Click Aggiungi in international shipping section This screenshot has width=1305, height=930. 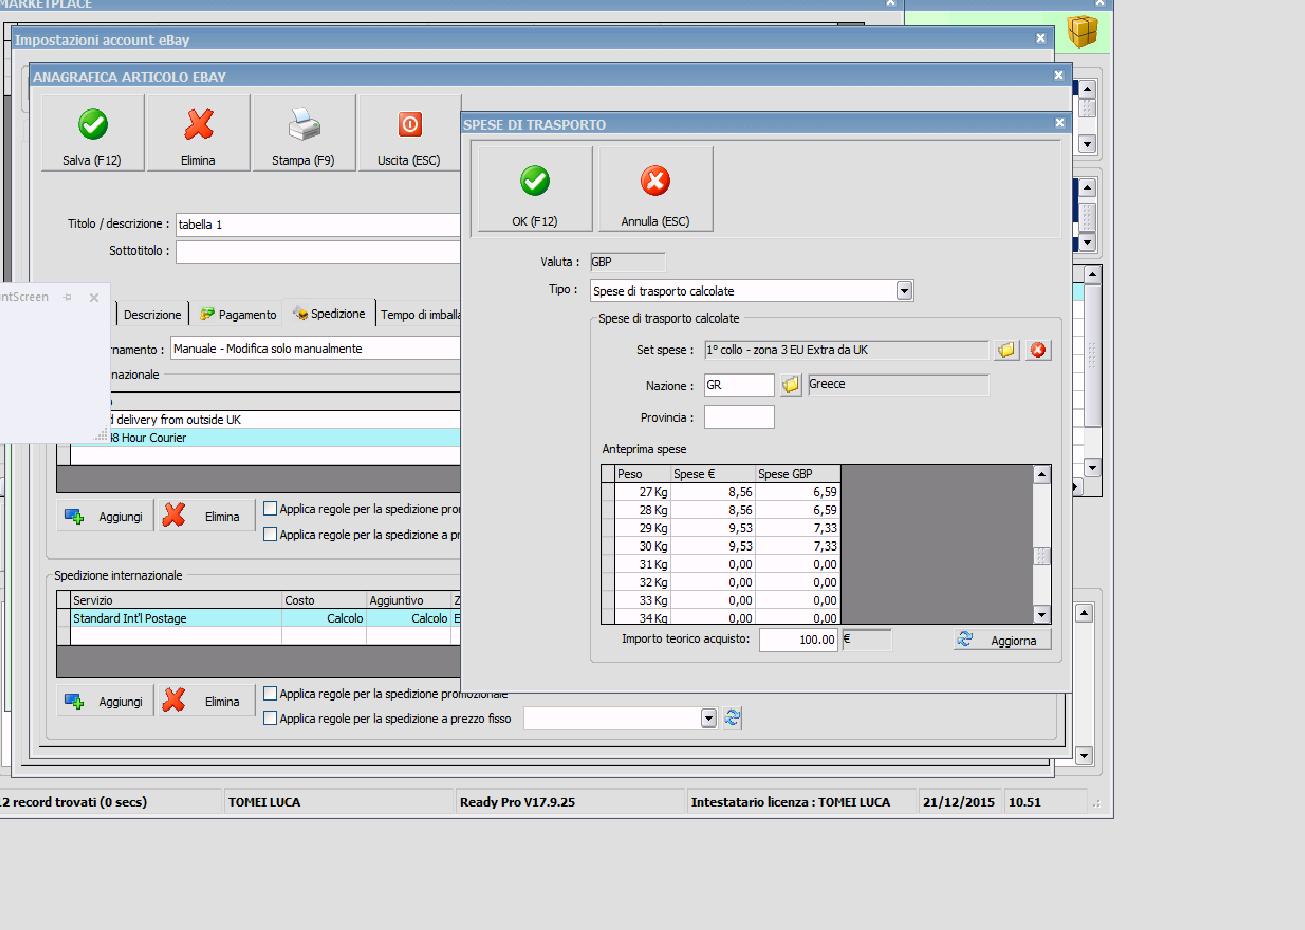(x=105, y=701)
